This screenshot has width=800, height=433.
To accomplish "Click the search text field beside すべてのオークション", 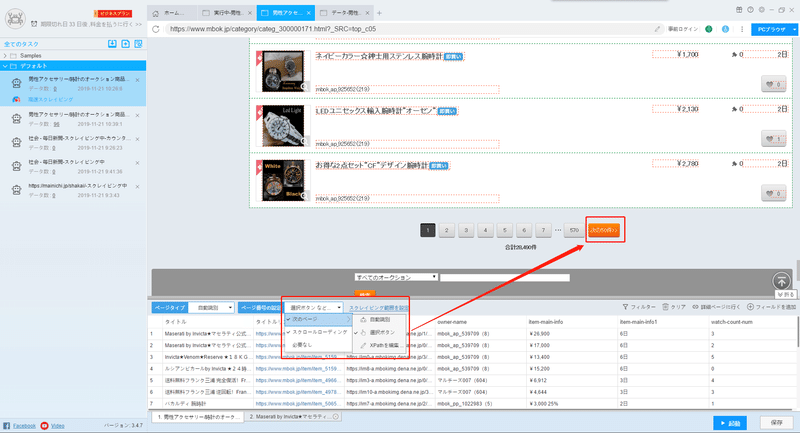I will pos(505,277).
